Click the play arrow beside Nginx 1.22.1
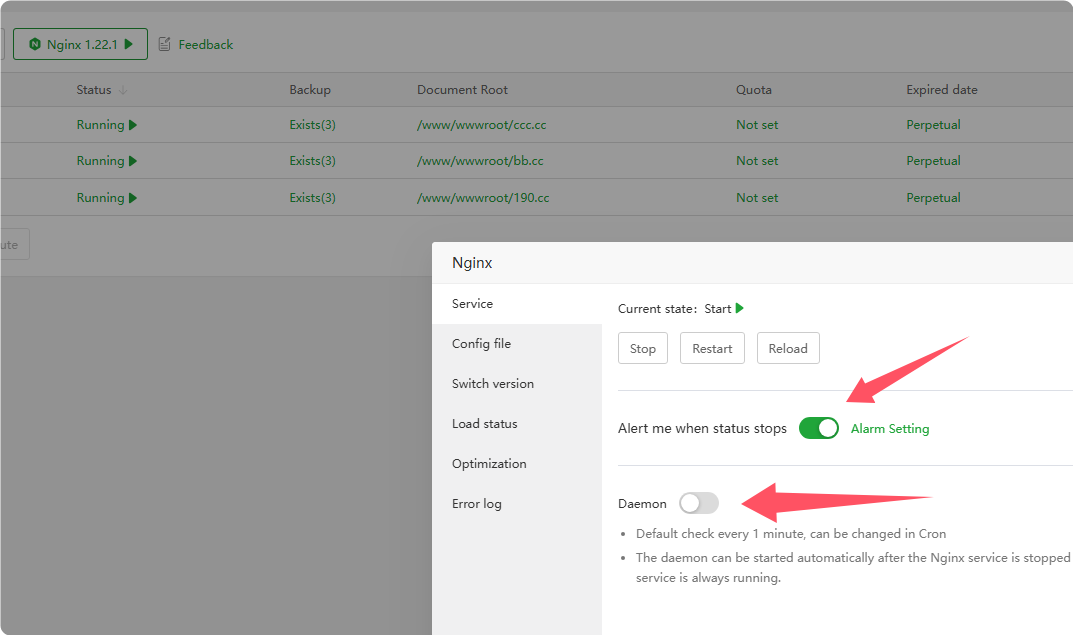Viewport: 1073px width, 635px height. pyautogui.click(x=129, y=45)
